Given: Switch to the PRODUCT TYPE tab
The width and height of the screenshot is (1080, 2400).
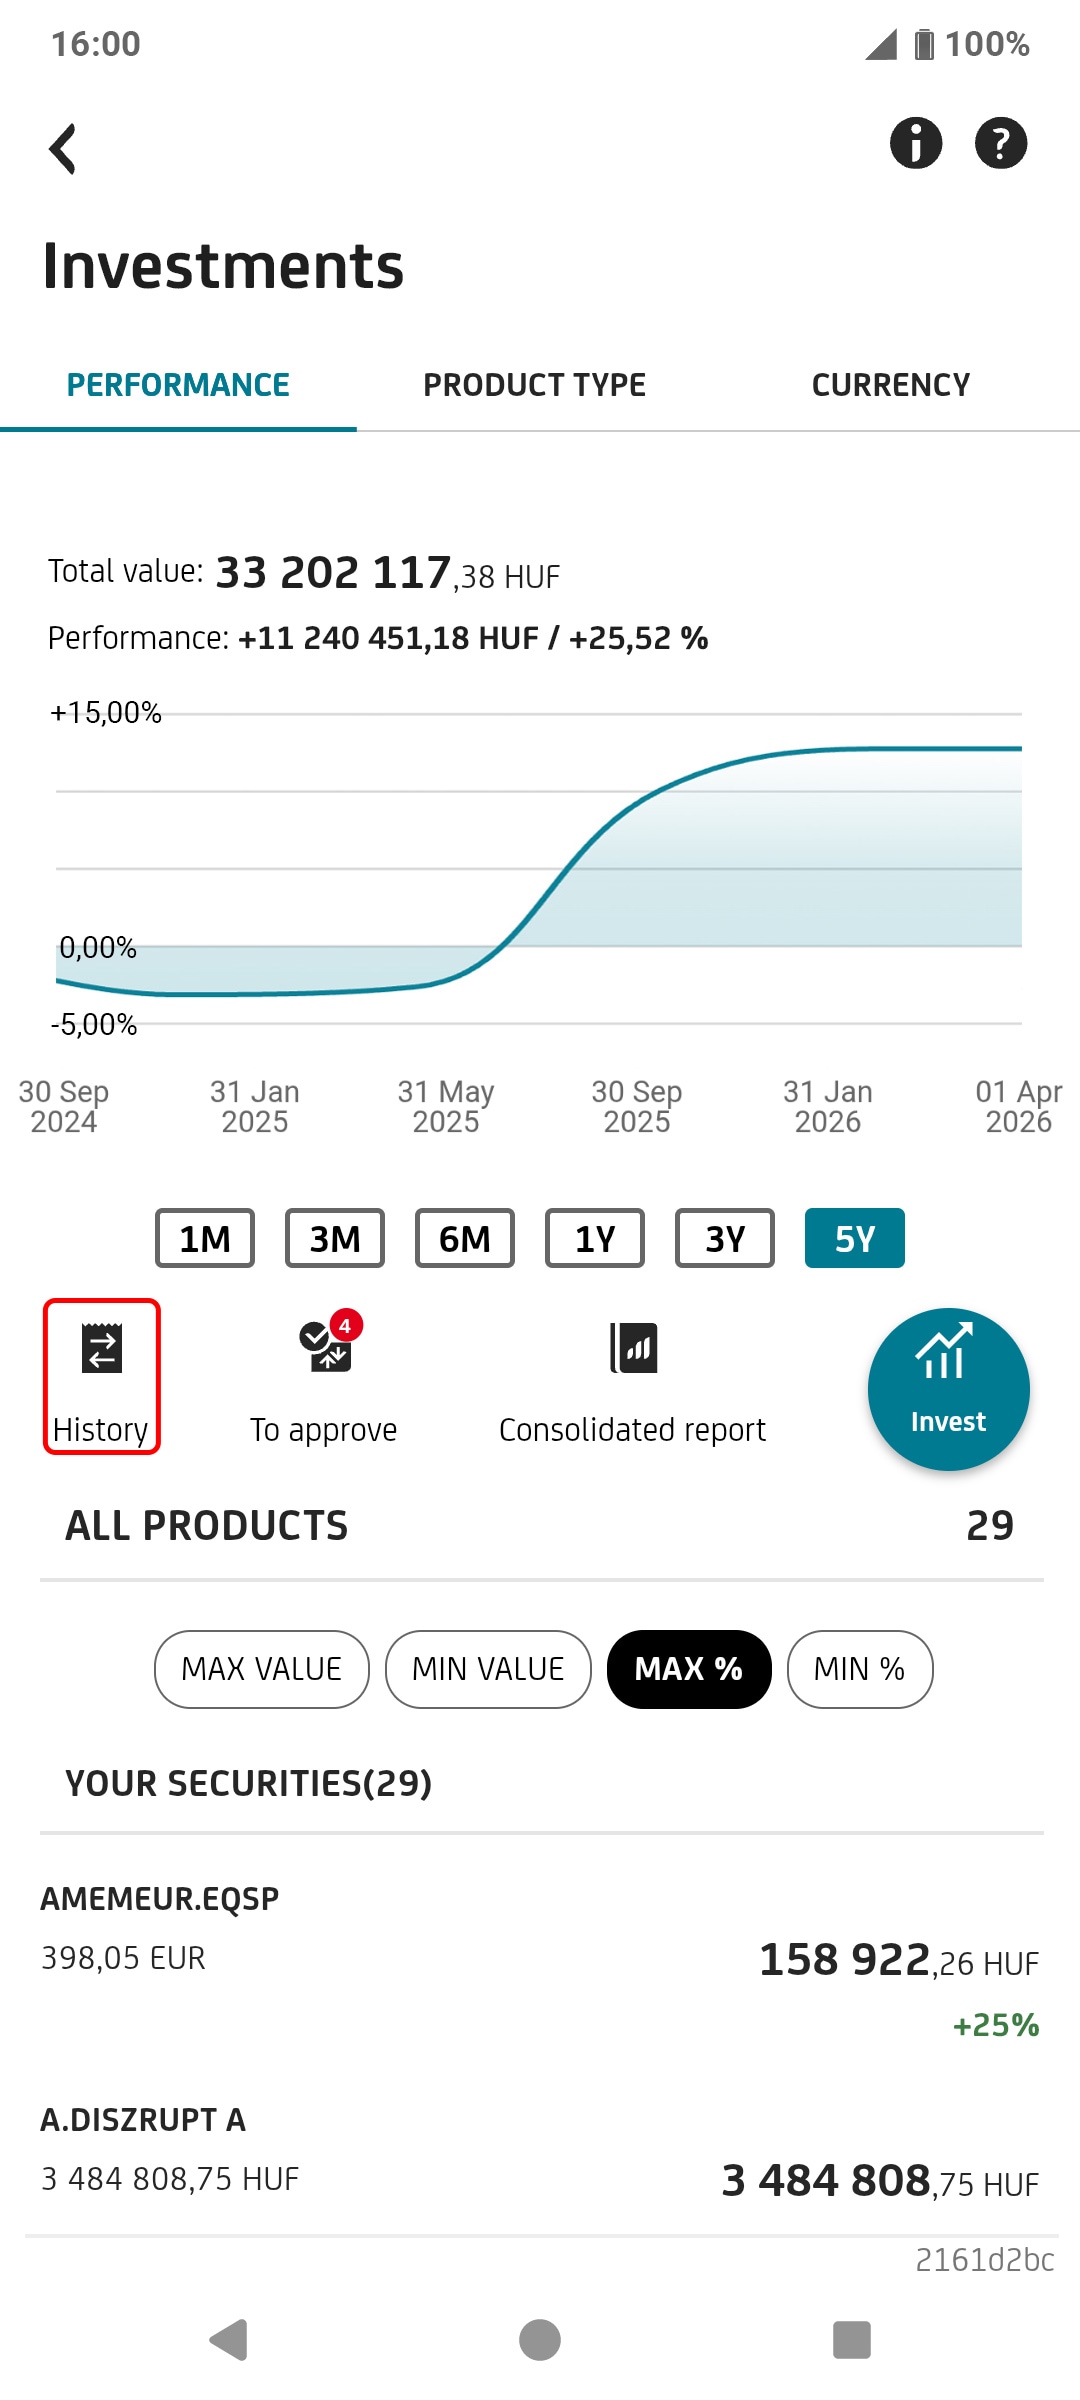Looking at the screenshot, I should 534,385.
